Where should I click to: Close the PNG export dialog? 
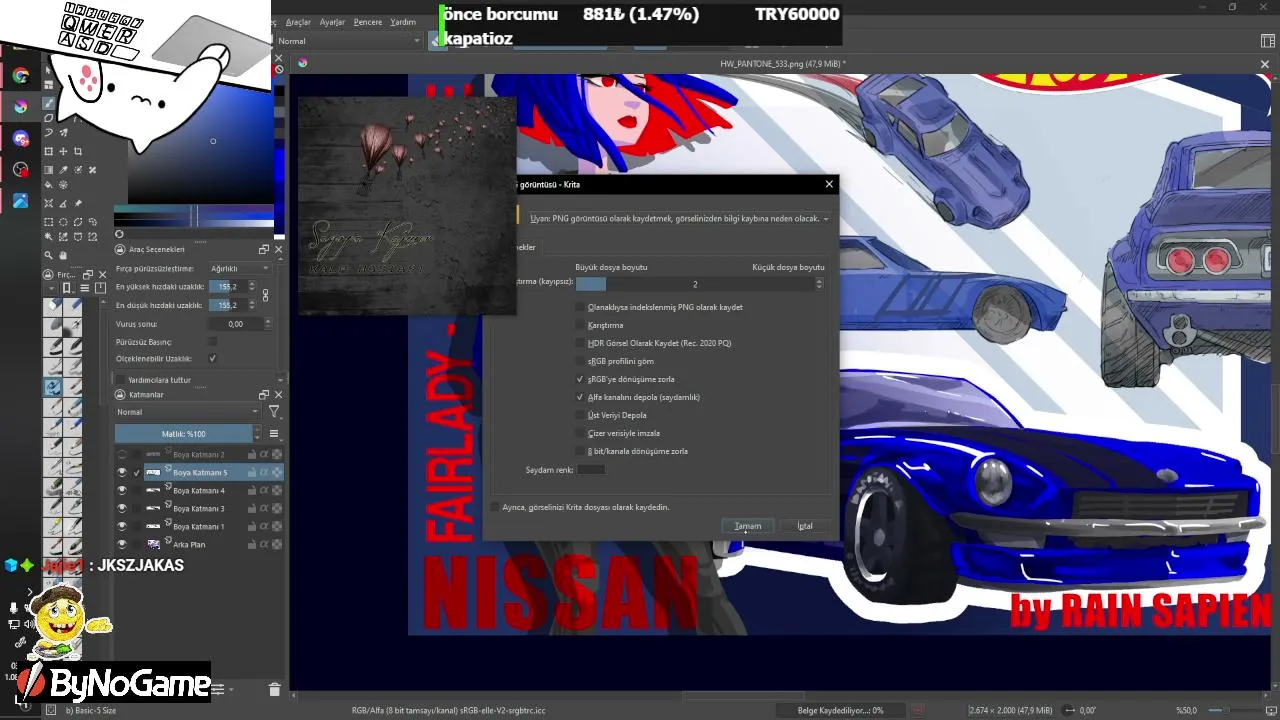(x=829, y=184)
